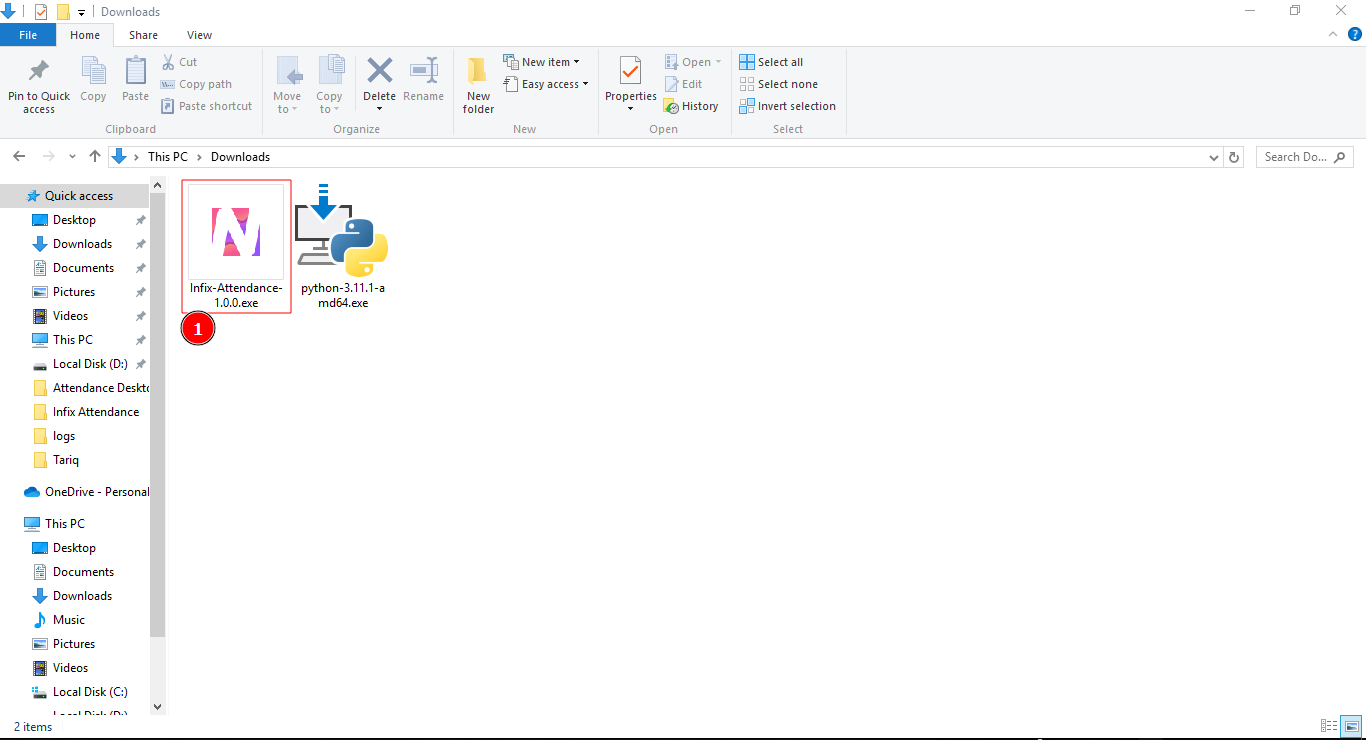Open Quick Access Toolbar customize arrow
Screen dimensions: 1366x740
81,13
